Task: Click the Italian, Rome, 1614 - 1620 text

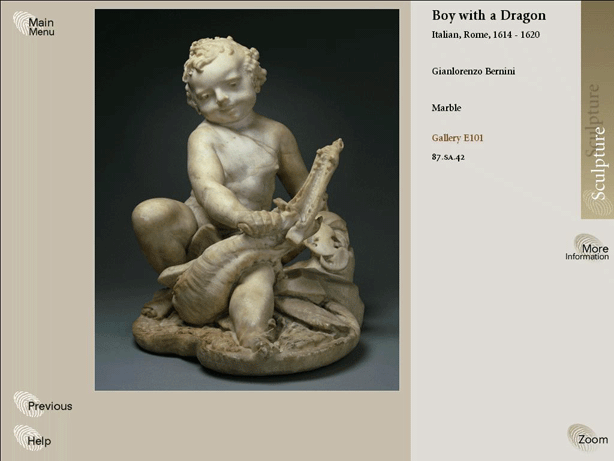Action: (x=486, y=35)
